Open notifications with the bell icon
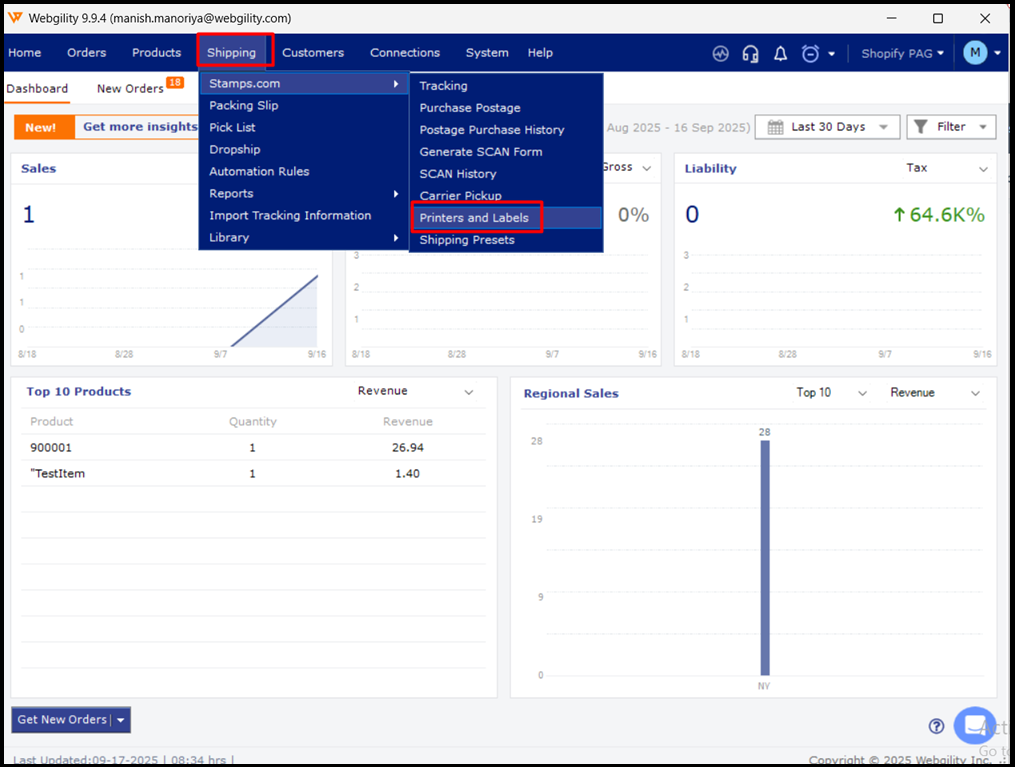The width and height of the screenshot is (1015, 767). pyautogui.click(x=780, y=53)
